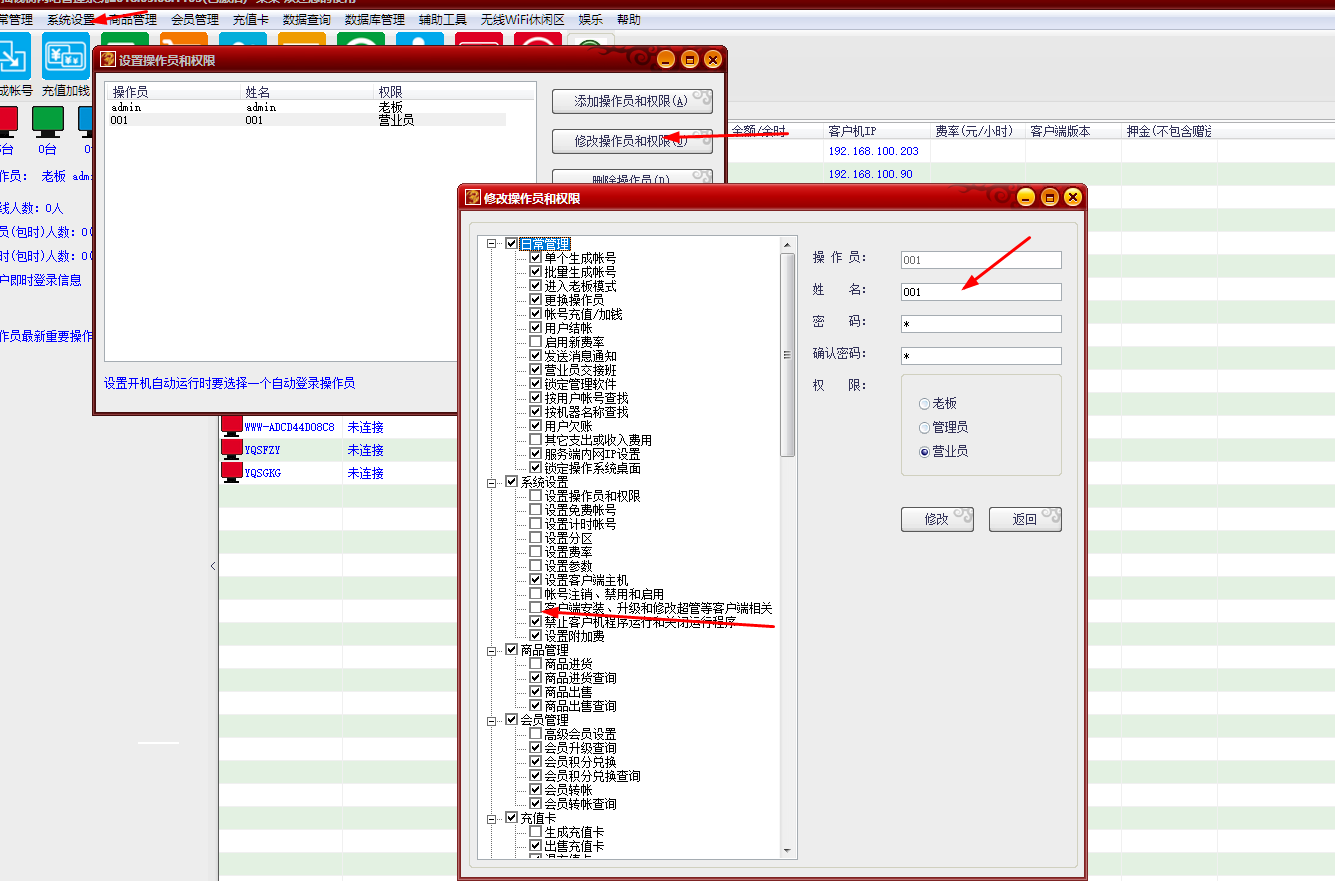Check the 高级会员设置 checkbox
The height and width of the screenshot is (881, 1335).
click(x=536, y=734)
